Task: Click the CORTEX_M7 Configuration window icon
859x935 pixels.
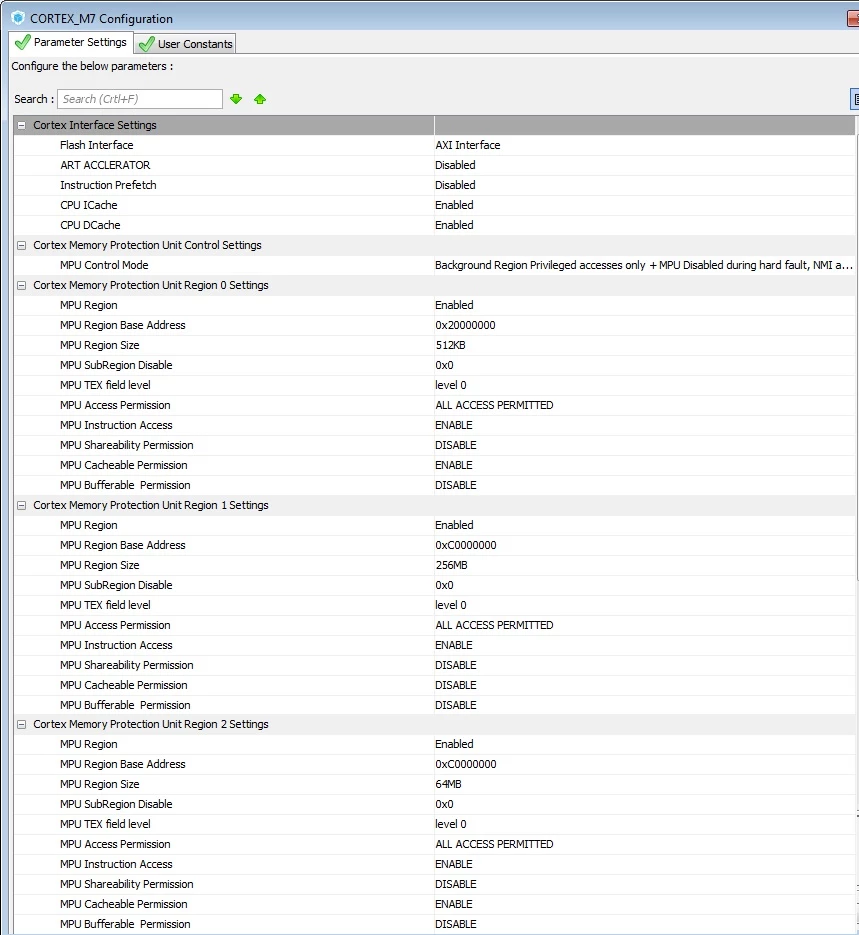Action: pyautogui.click(x=18, y=18)
